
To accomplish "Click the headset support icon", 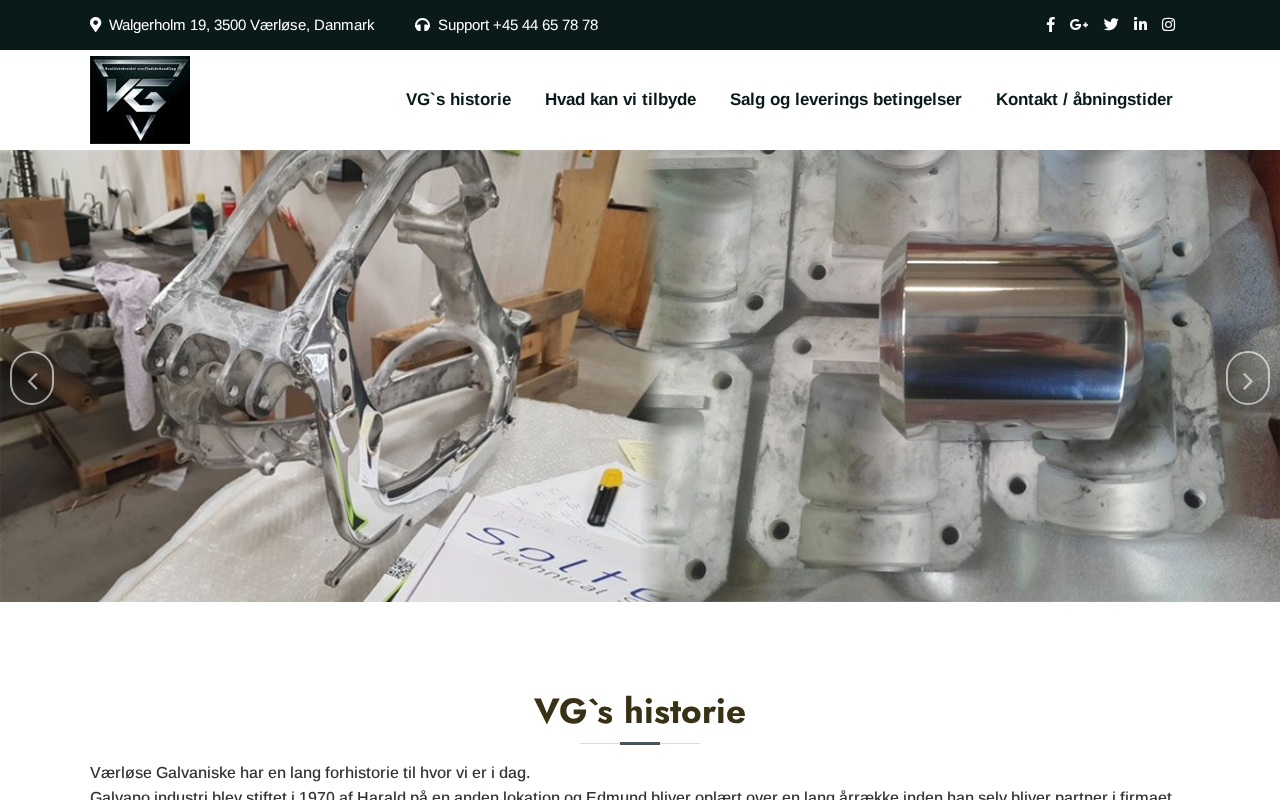I will point(422,25).
